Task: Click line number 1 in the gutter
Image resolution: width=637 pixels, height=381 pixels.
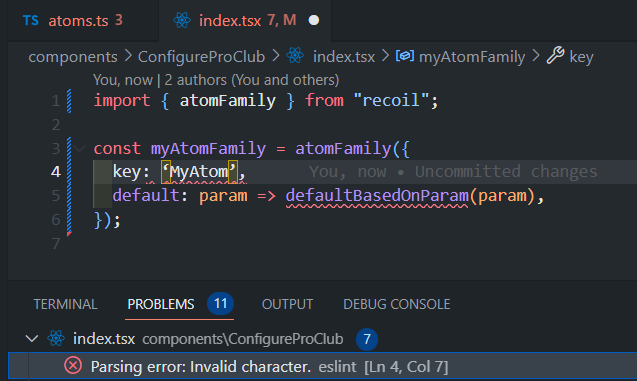Action: tap(56, 101)
